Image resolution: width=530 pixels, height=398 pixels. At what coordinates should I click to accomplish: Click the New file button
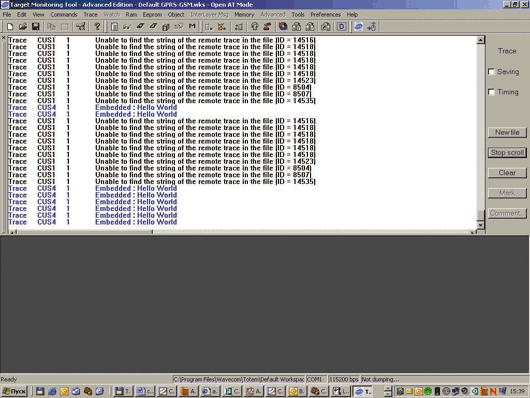point(507,132)
